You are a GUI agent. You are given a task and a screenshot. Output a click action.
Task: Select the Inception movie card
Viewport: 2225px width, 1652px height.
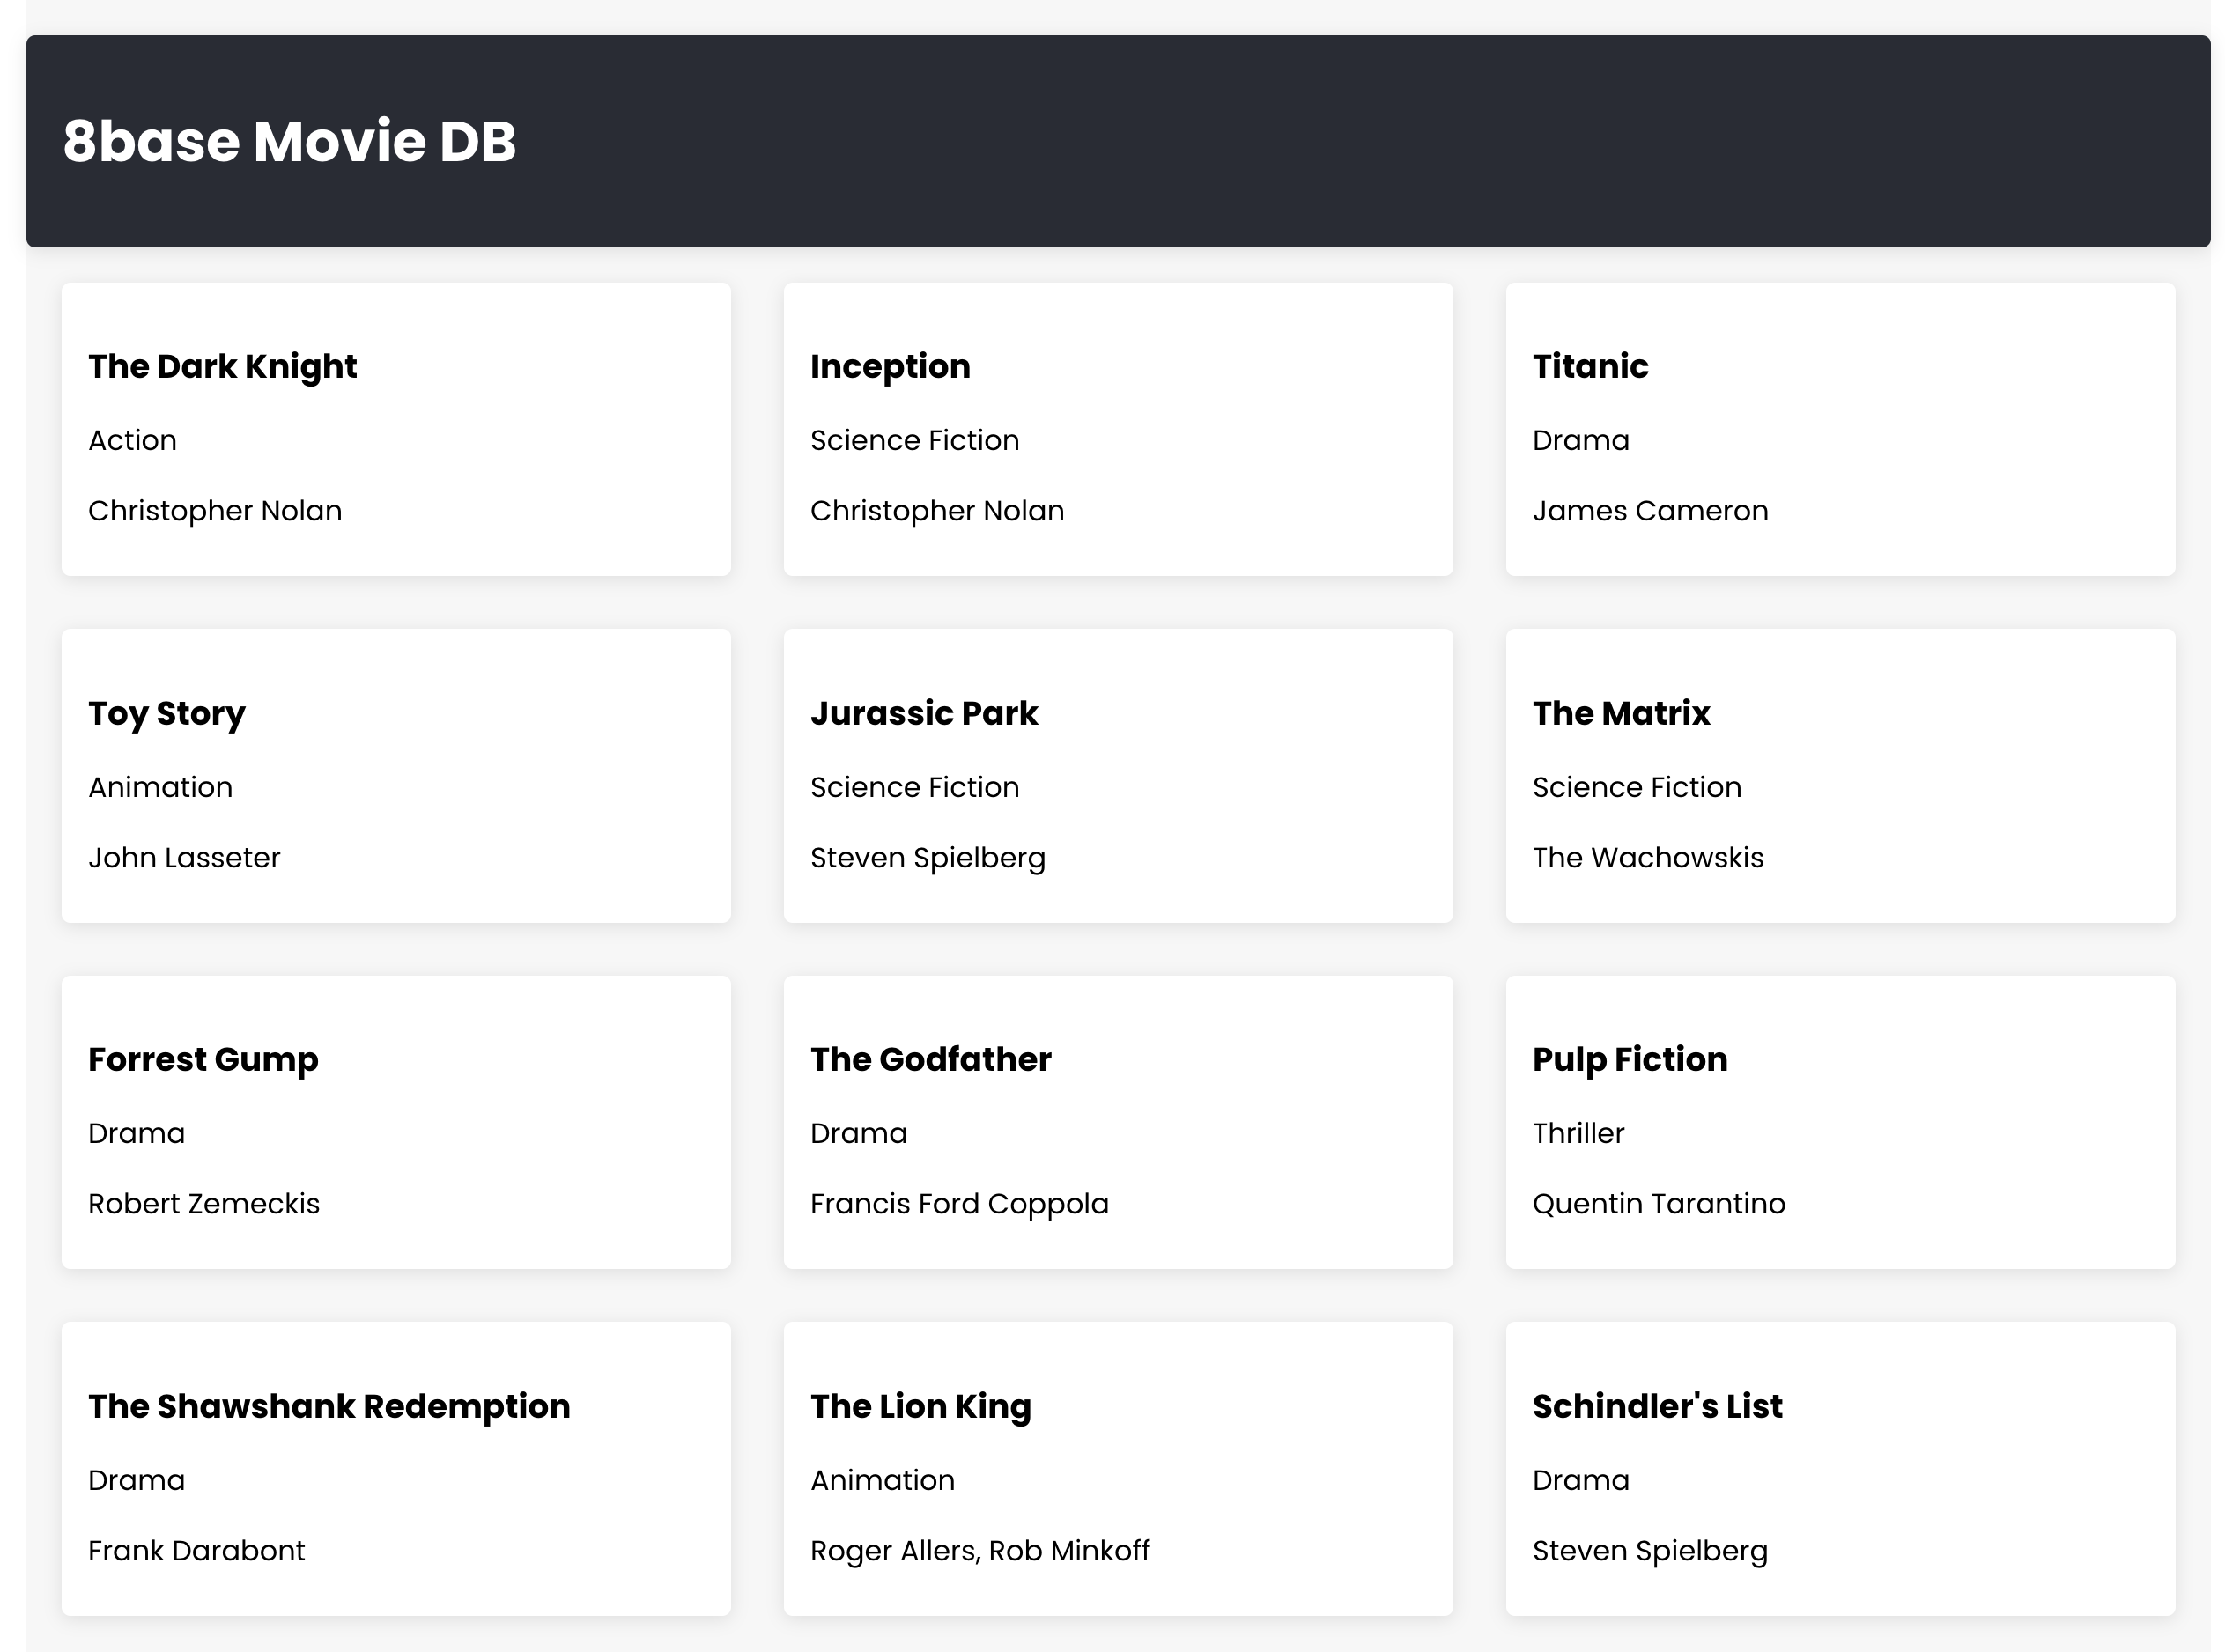(x=1117, y=428)
